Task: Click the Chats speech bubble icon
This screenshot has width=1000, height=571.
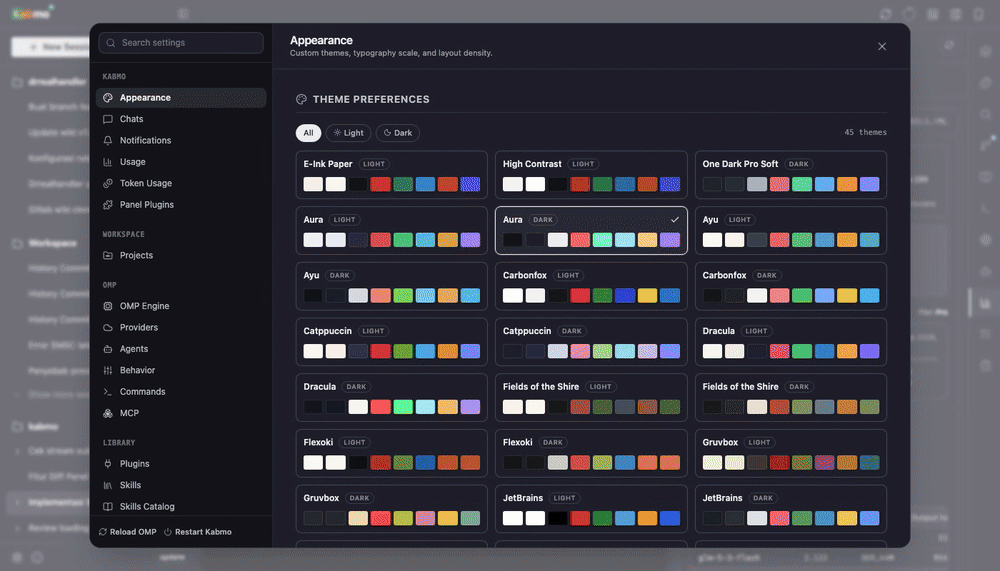Action: 108,119
